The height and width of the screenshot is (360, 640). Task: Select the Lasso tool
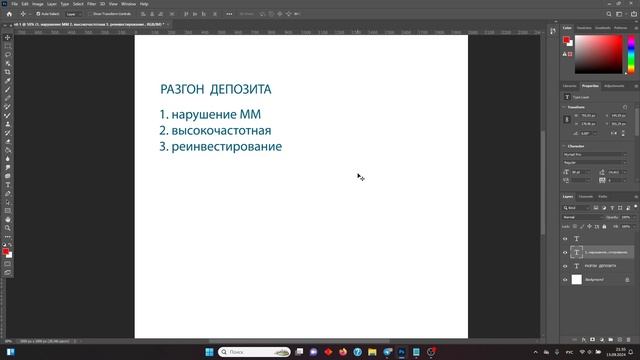click(7, 55)
